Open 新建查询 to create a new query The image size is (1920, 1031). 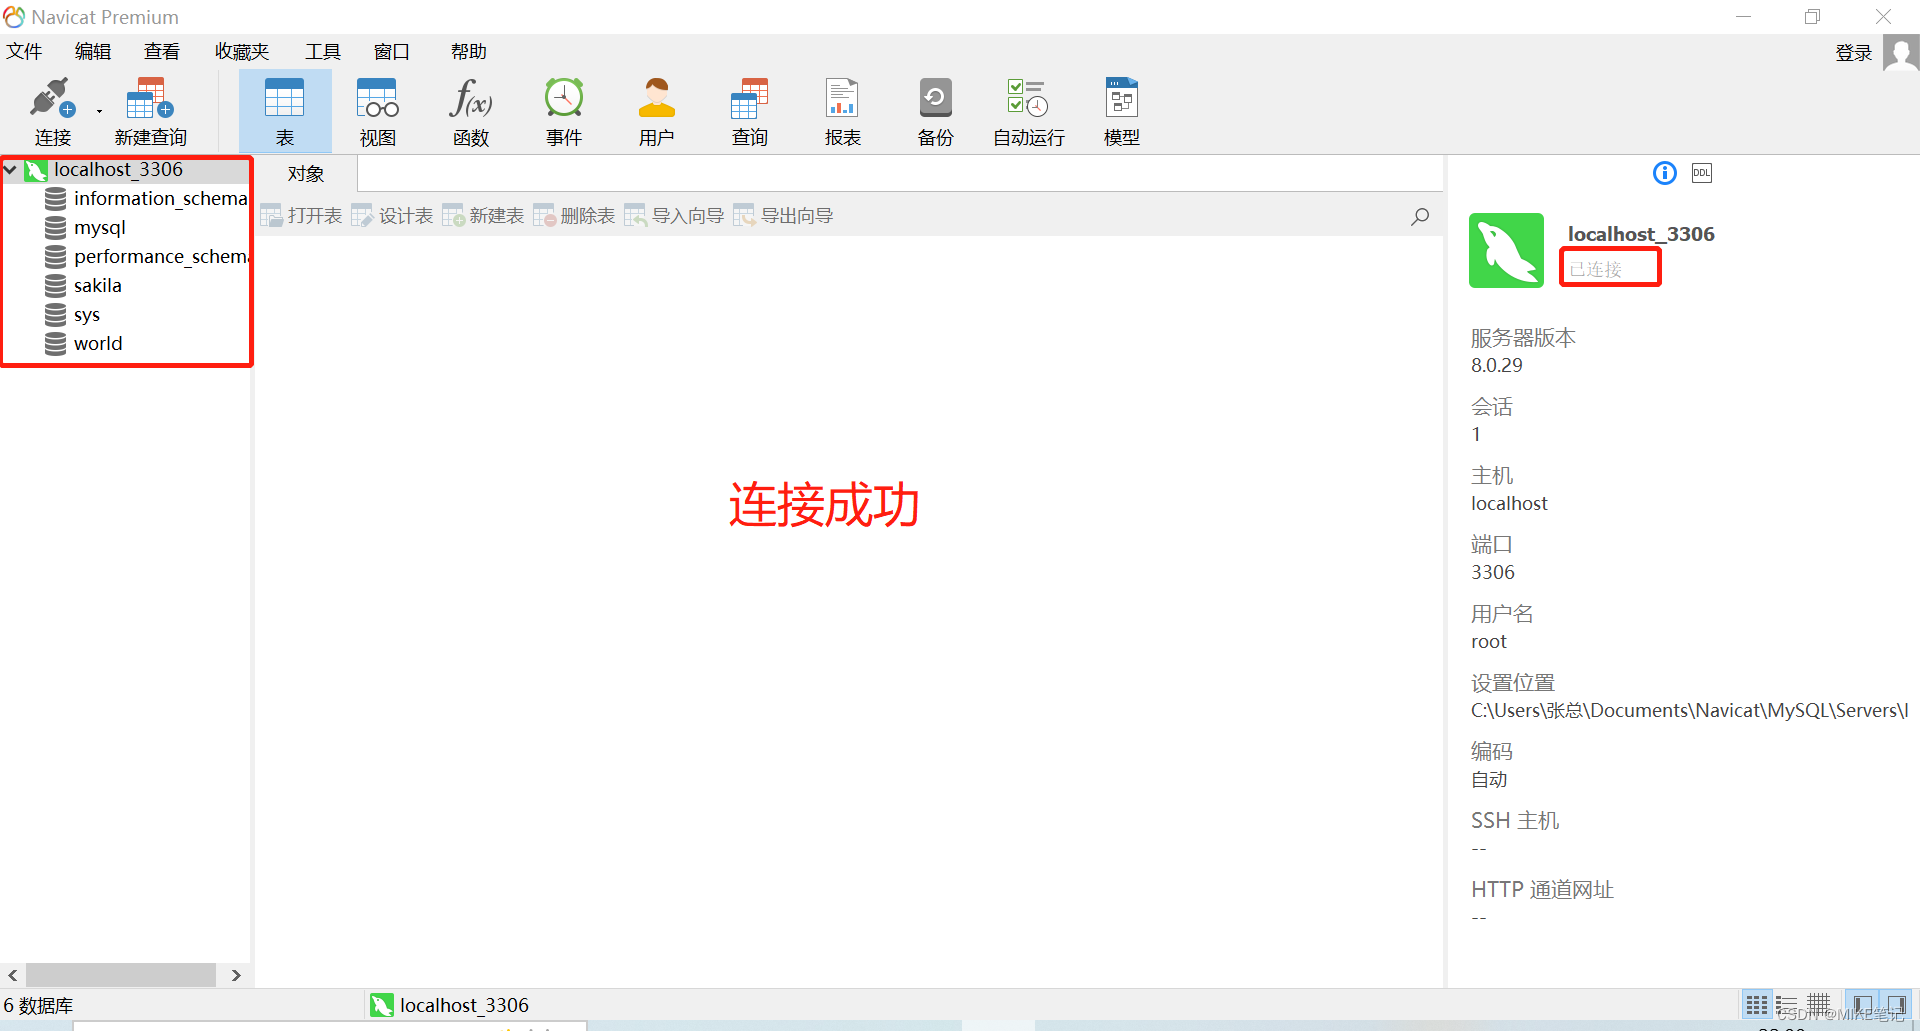pos(149,110)
